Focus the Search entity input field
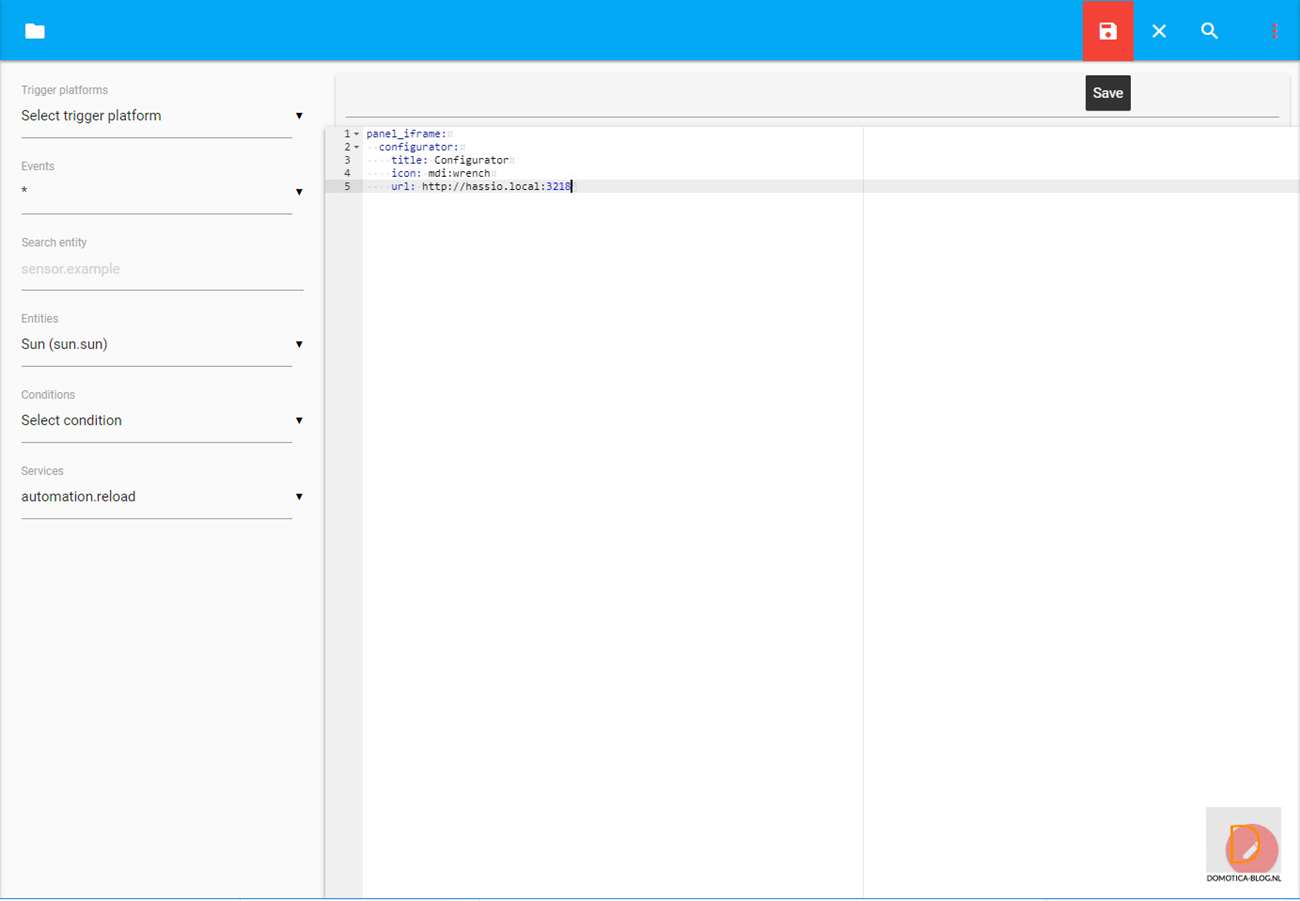Screen dimensions: 1300x901 [160, 269]
